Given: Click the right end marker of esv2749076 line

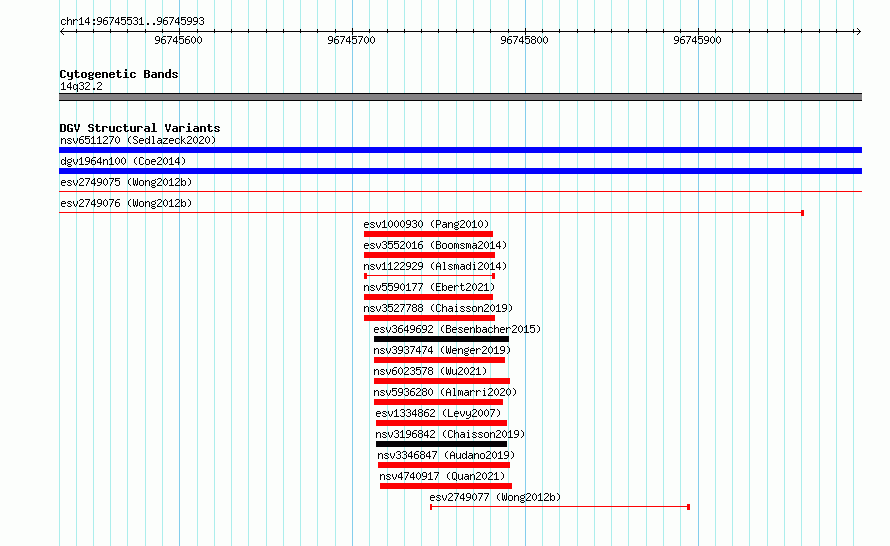Looking at the screenshot, I should [x=803, y=213].
